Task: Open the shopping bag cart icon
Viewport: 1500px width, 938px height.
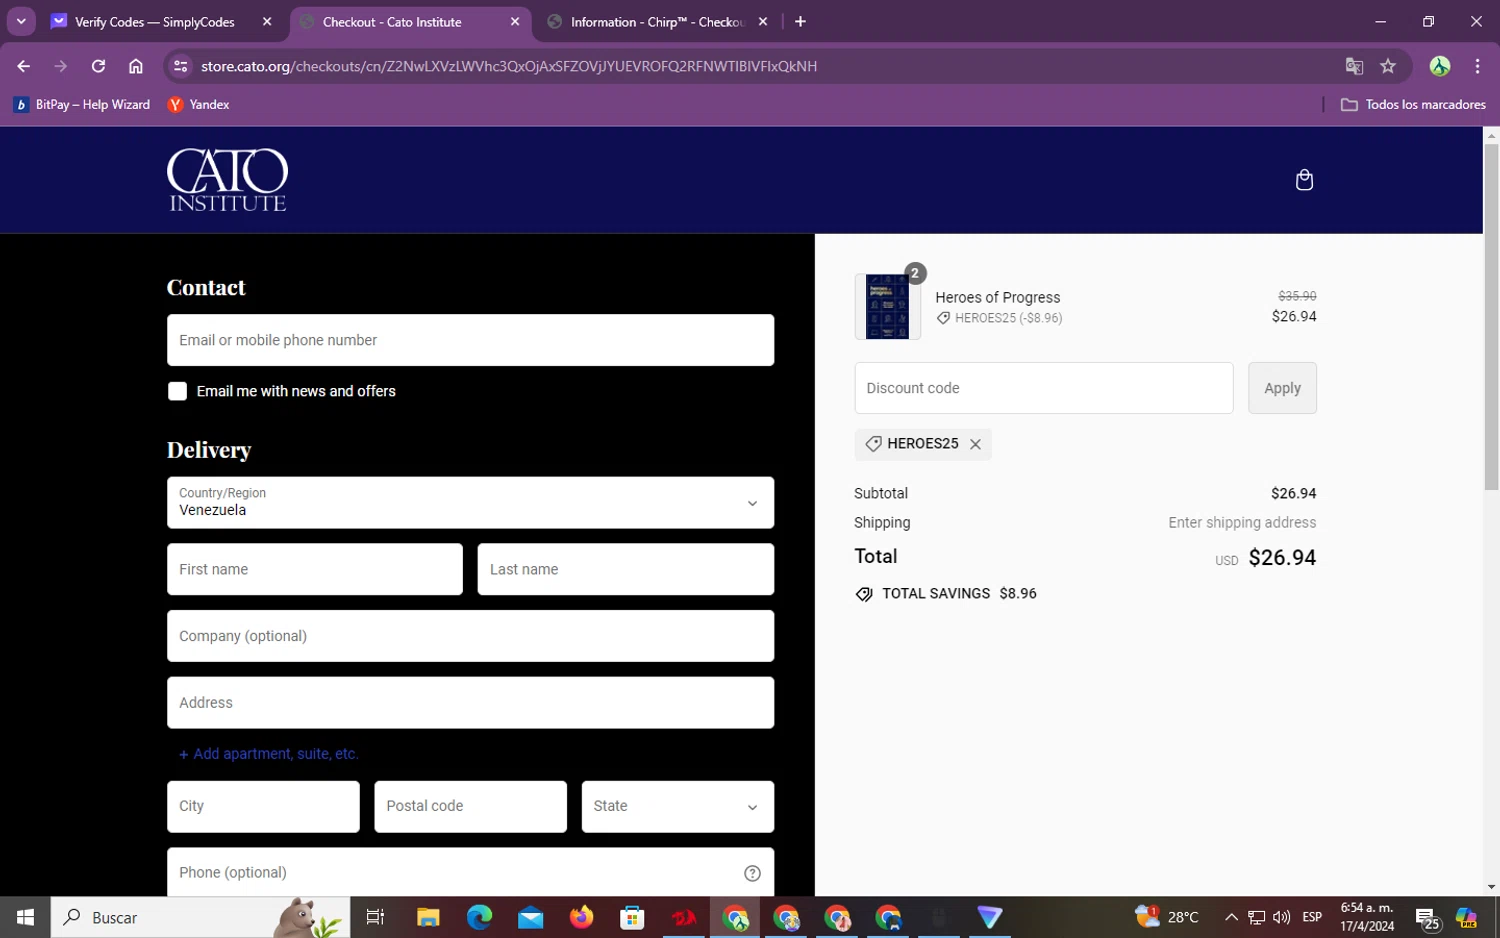Action: (x=1304, y=180)
